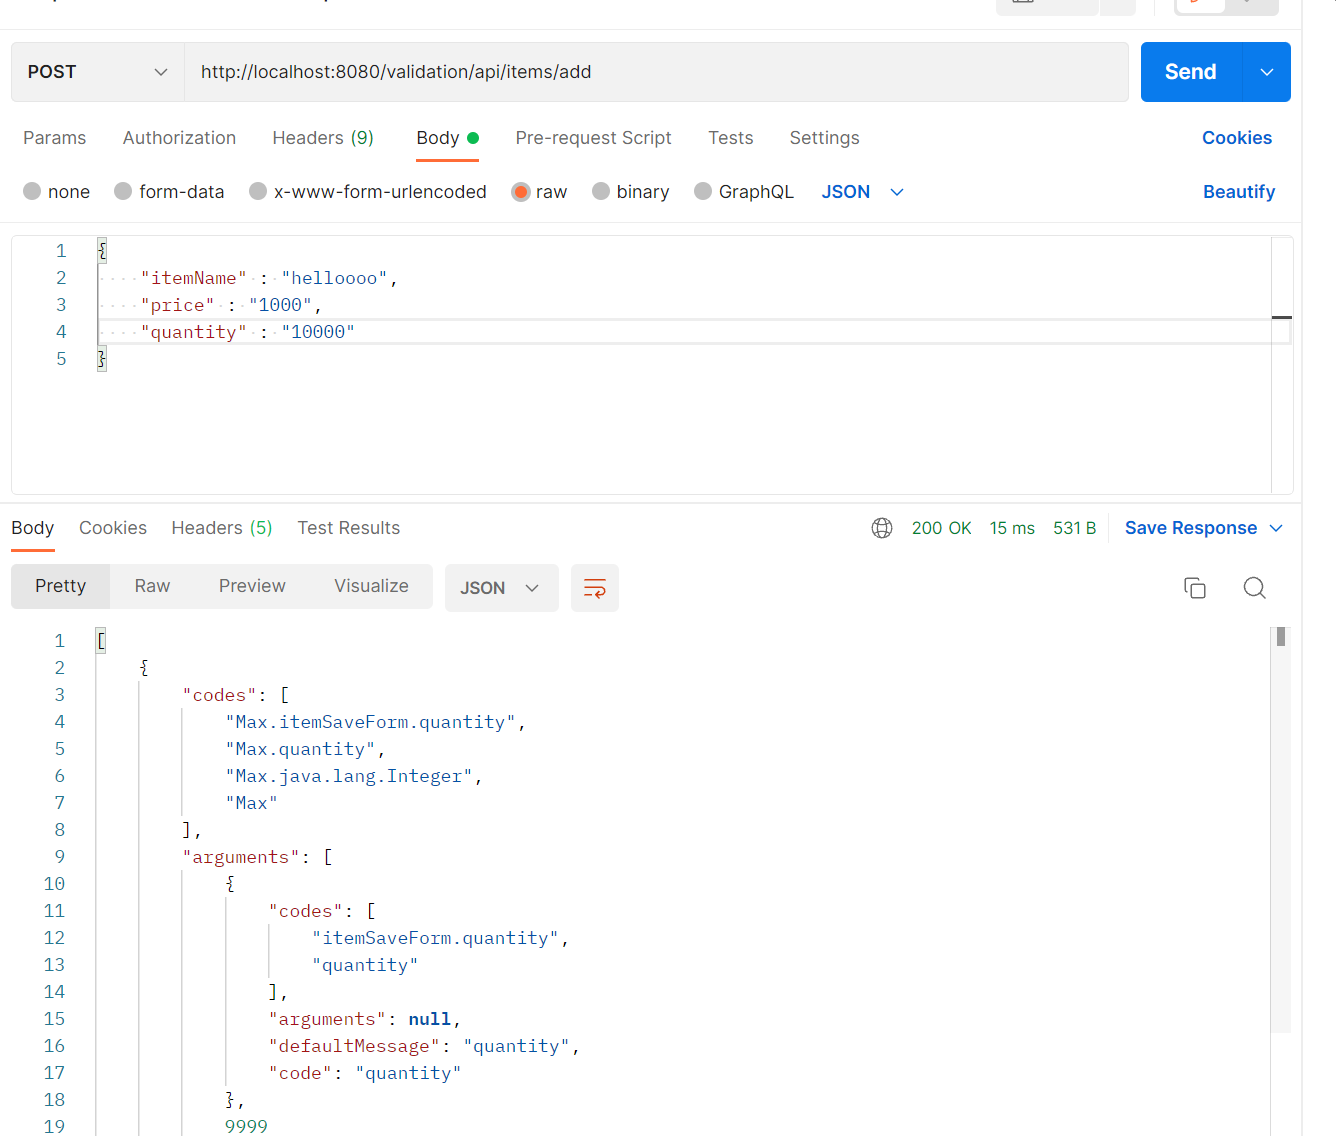
Task: Click the 531 B response size
Action: pyautogui.click(x=1075, y=528)
